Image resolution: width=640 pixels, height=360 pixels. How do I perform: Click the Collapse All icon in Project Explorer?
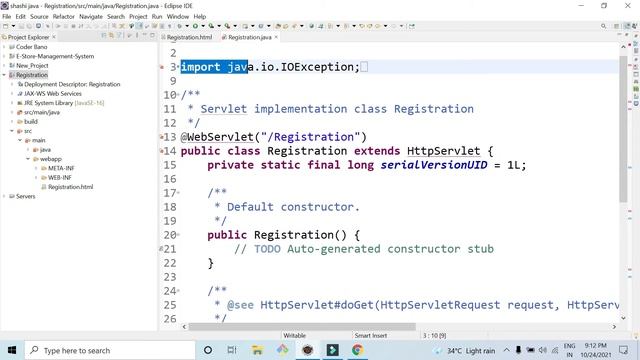click(x=104, y=36)
